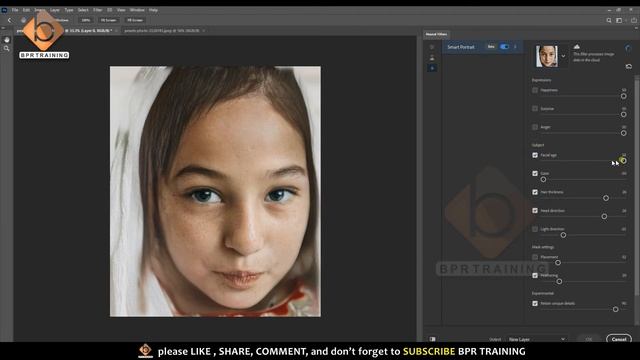This screenshot has width=640, height=360.
Task: Open the workspace switcher icon at top right
Action: pyautogui.click(x=619, y=20)
